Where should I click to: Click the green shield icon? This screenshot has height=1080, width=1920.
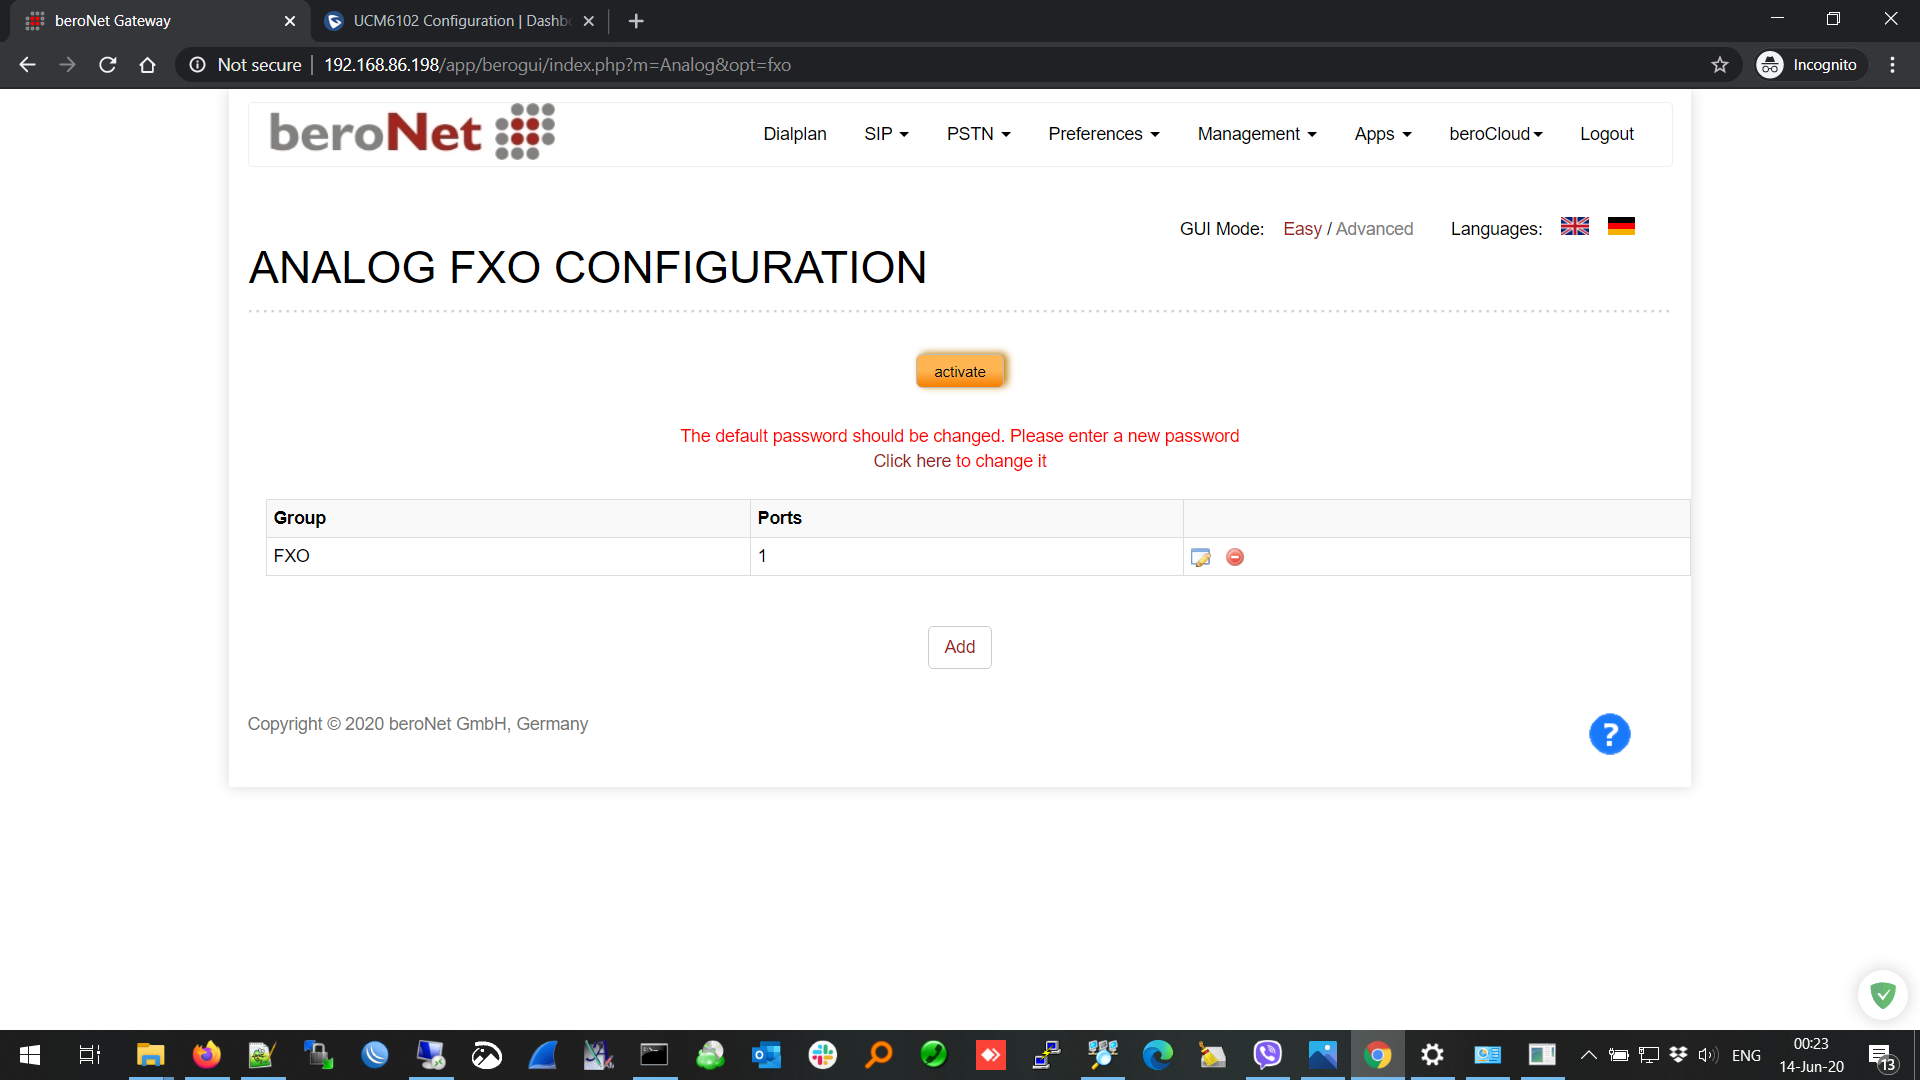pyautogui.click(x=1883, y=994)
